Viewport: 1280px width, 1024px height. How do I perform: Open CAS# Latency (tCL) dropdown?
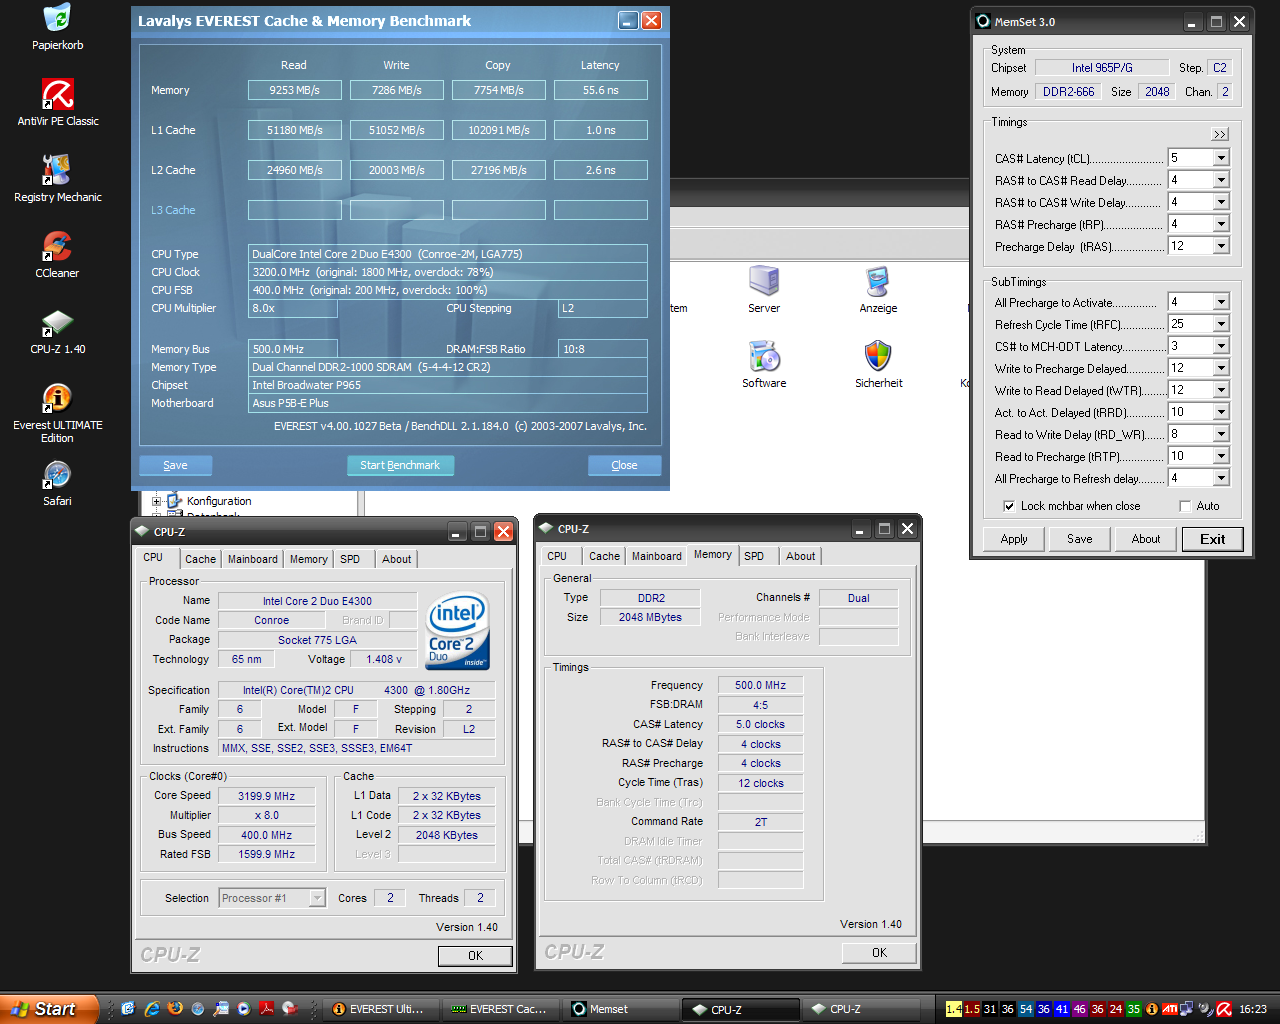1221,158
